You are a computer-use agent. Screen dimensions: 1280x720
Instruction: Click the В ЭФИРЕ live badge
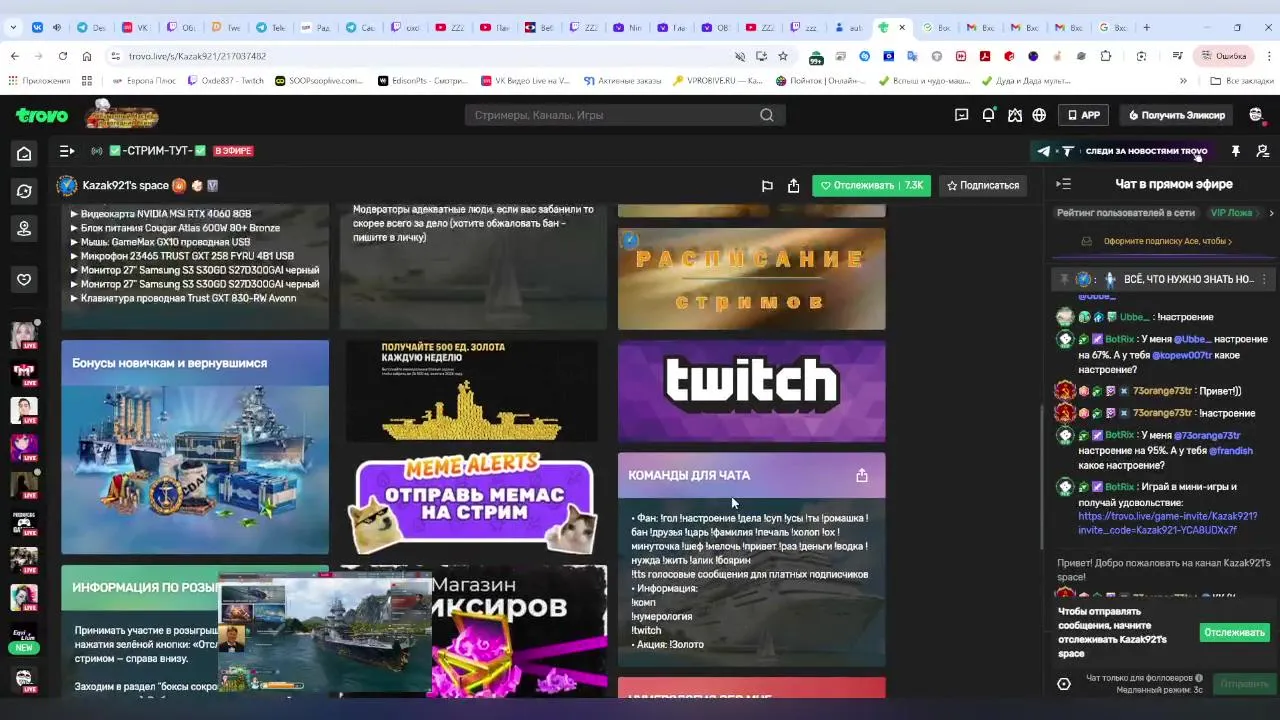[x=233, y=151]
